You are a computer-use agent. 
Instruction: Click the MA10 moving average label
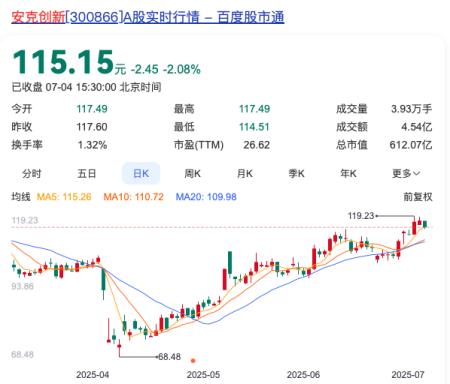click(x=134, y=197)
